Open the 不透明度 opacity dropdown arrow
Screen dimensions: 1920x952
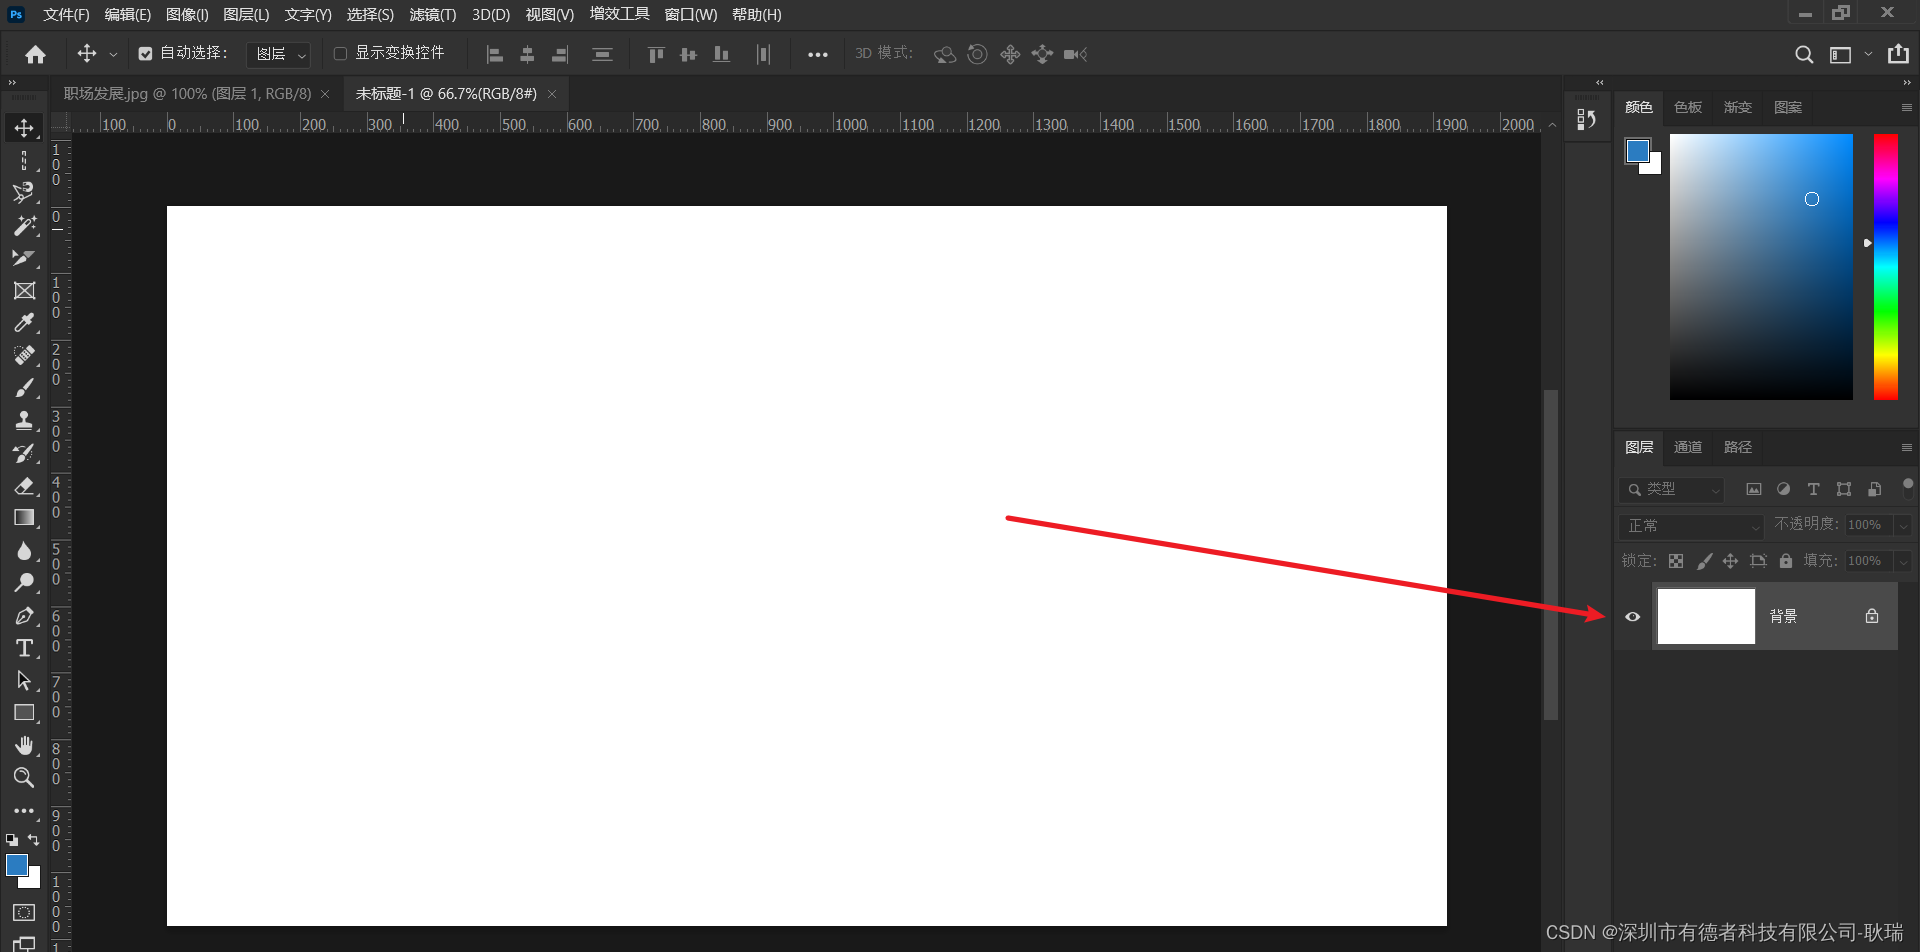pos(1903,525)
